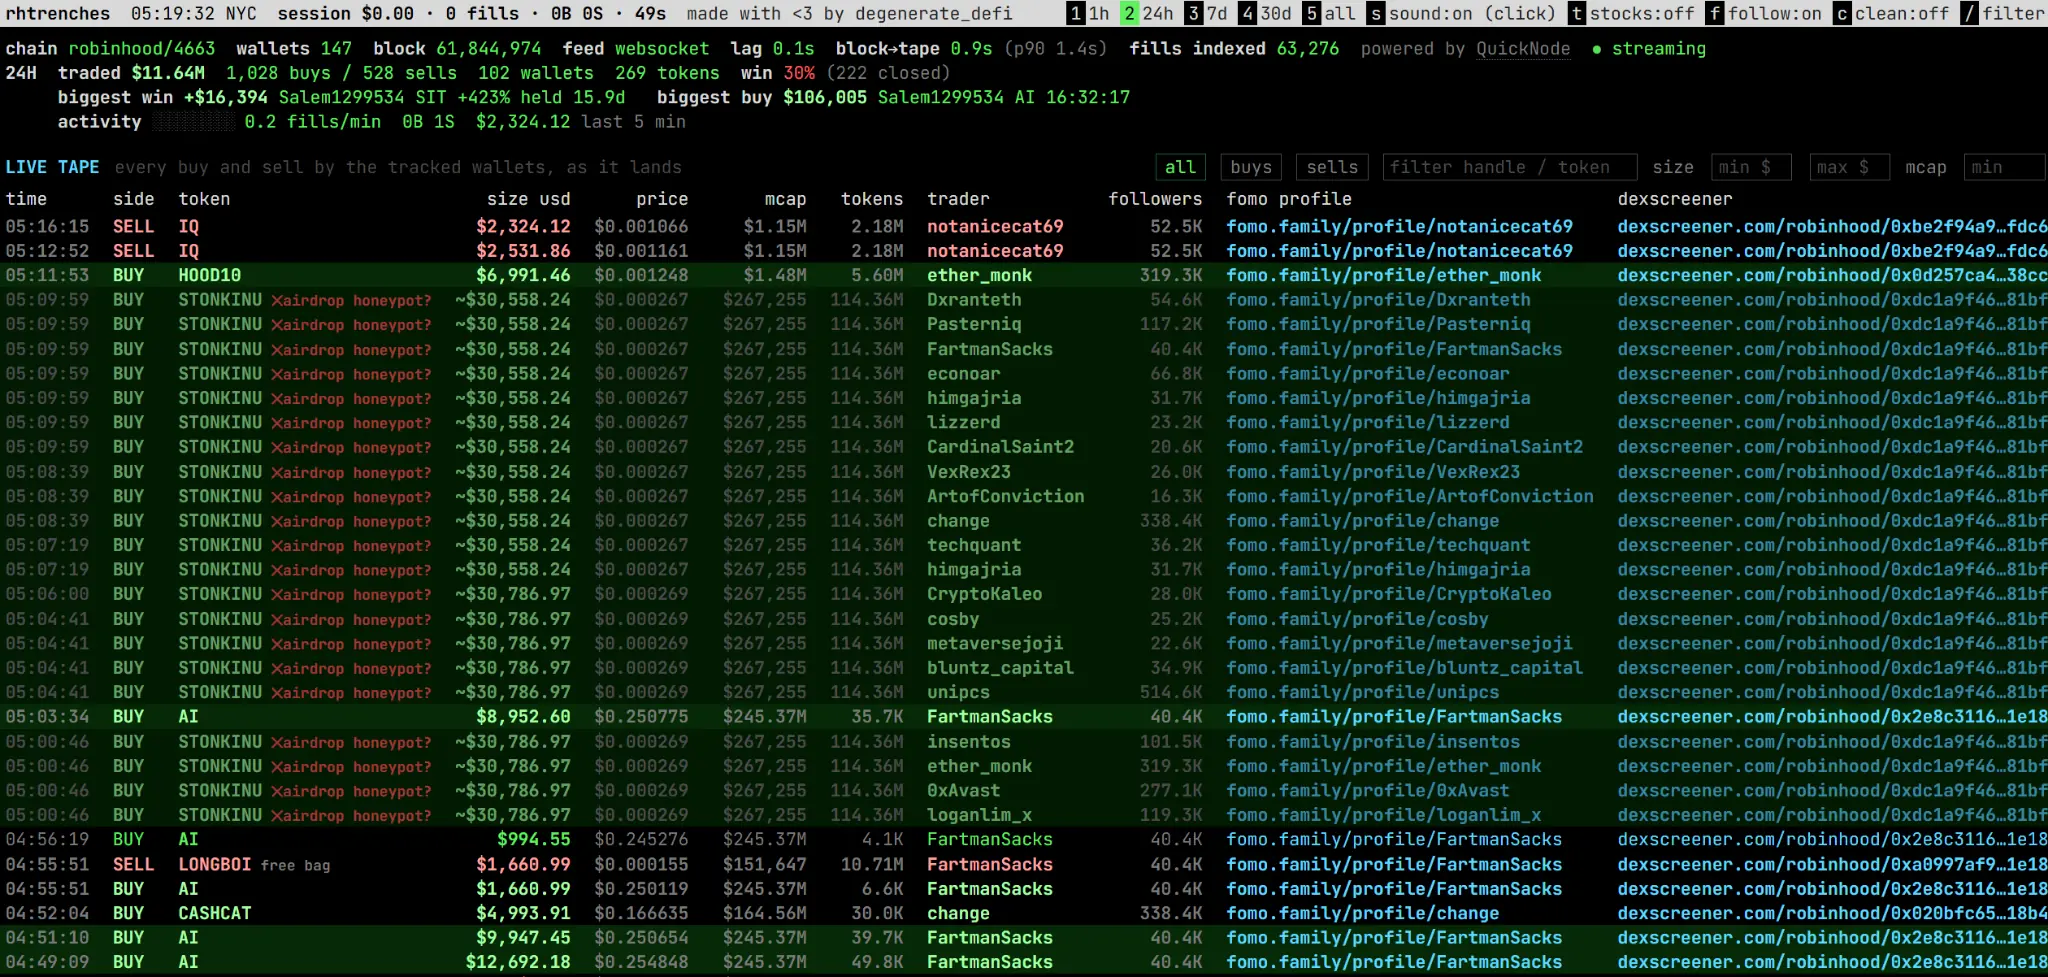Image resolution: width=2048 pixels, height=977 pixels.
Task: Click the mcap column header
Action: [x=785, y=199]
